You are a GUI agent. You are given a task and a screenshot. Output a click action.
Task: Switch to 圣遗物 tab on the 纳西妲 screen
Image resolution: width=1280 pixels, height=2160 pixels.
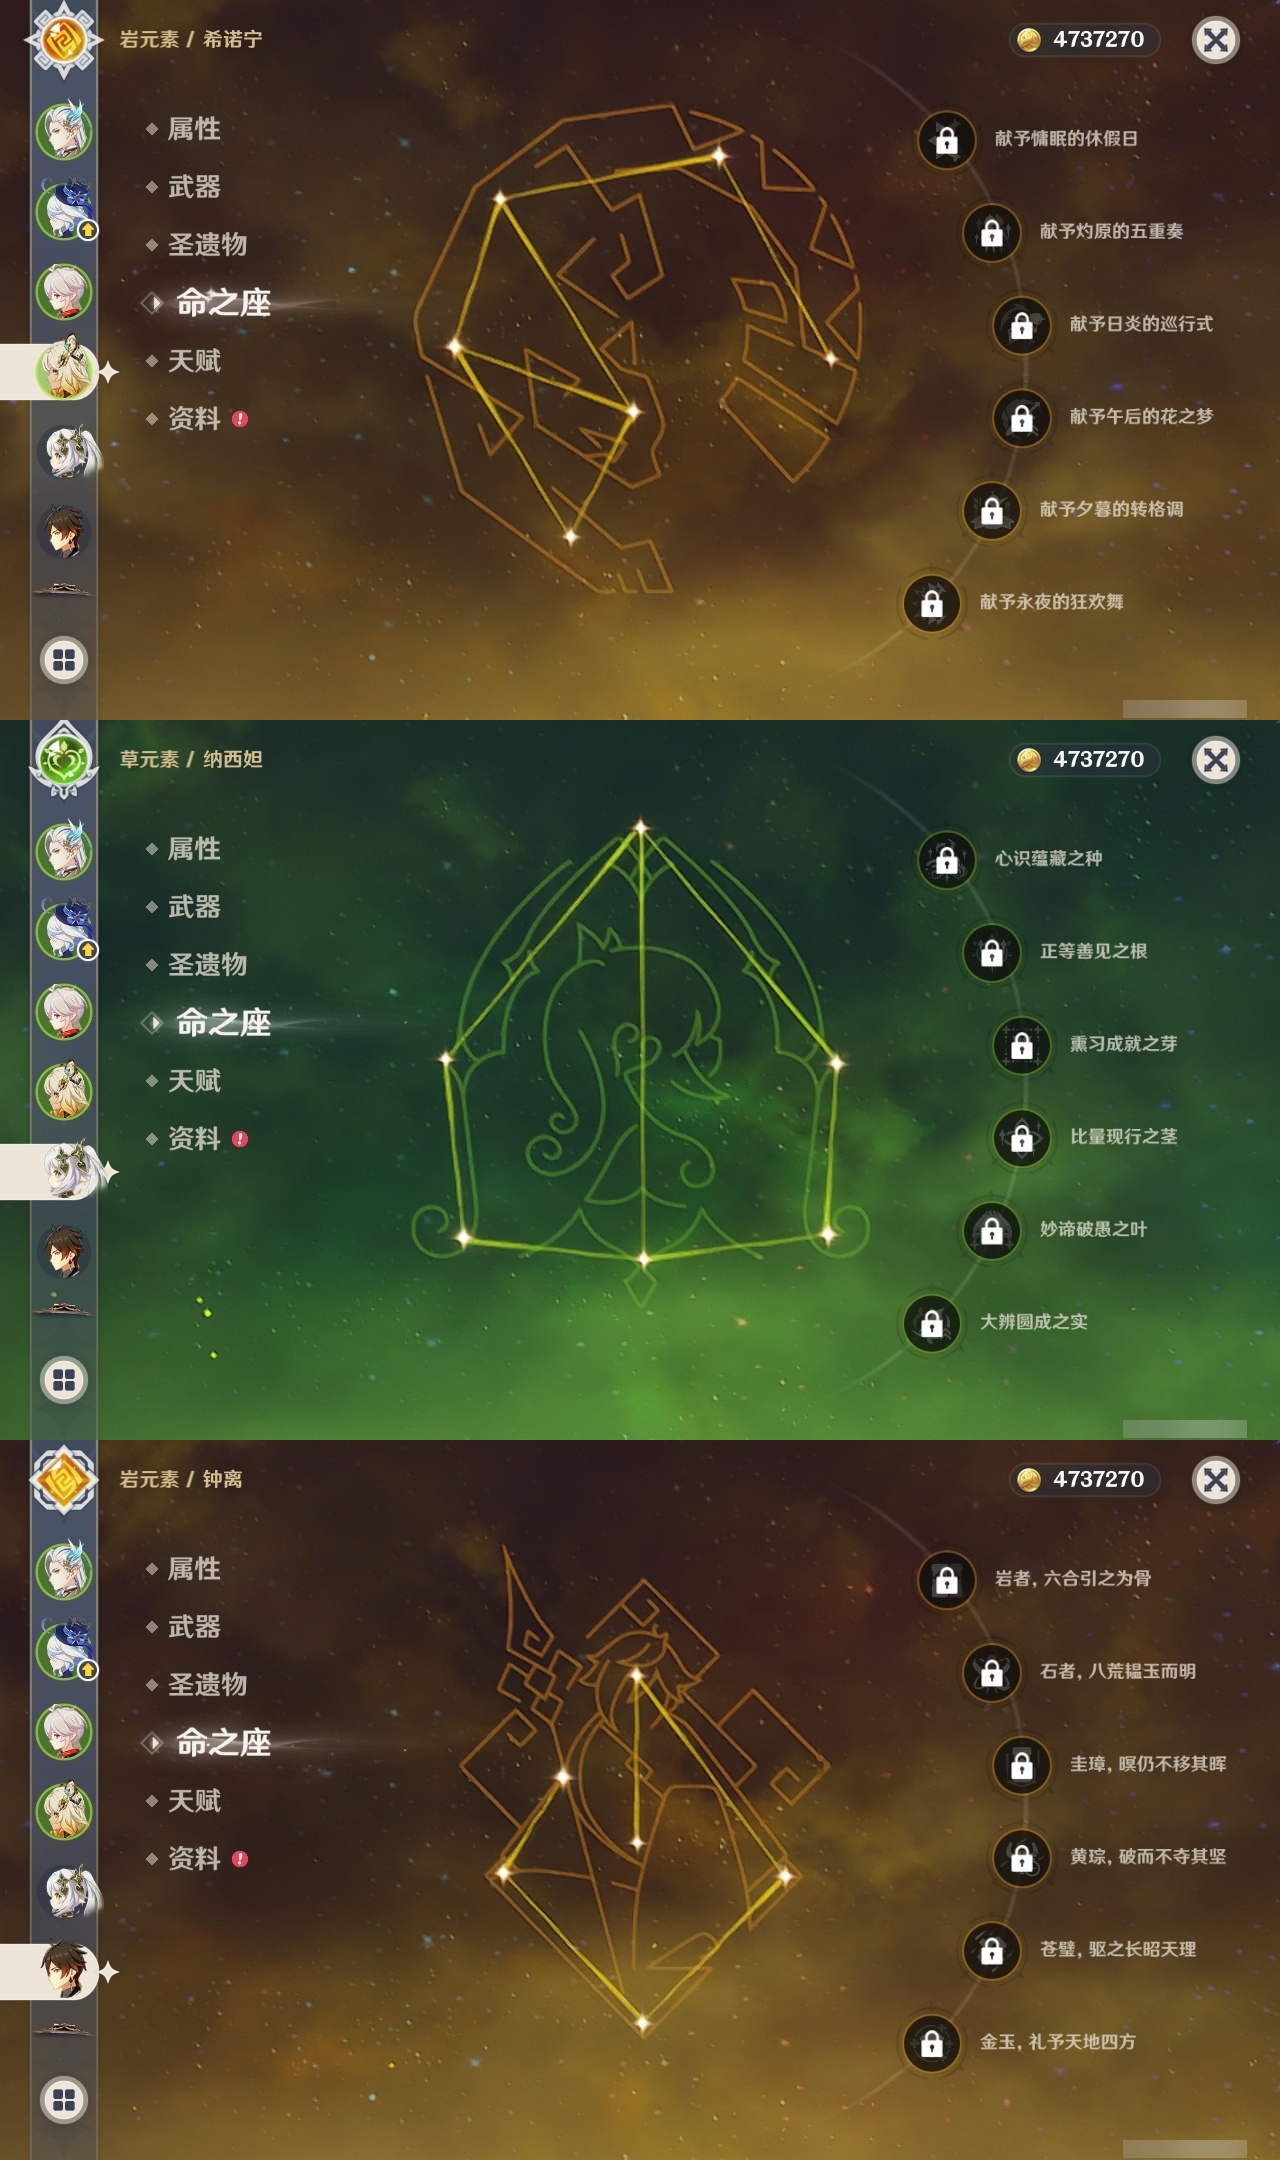tap(206, 965)
